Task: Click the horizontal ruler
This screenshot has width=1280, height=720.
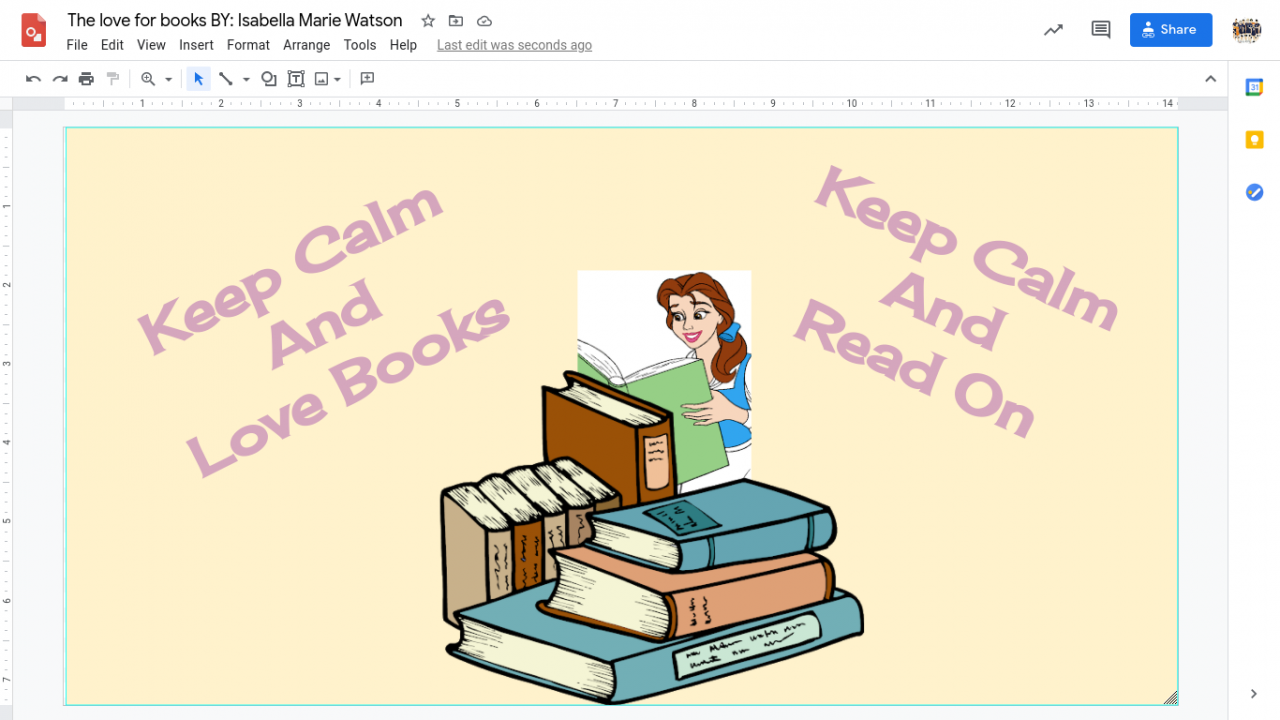Action: point(620,103)
